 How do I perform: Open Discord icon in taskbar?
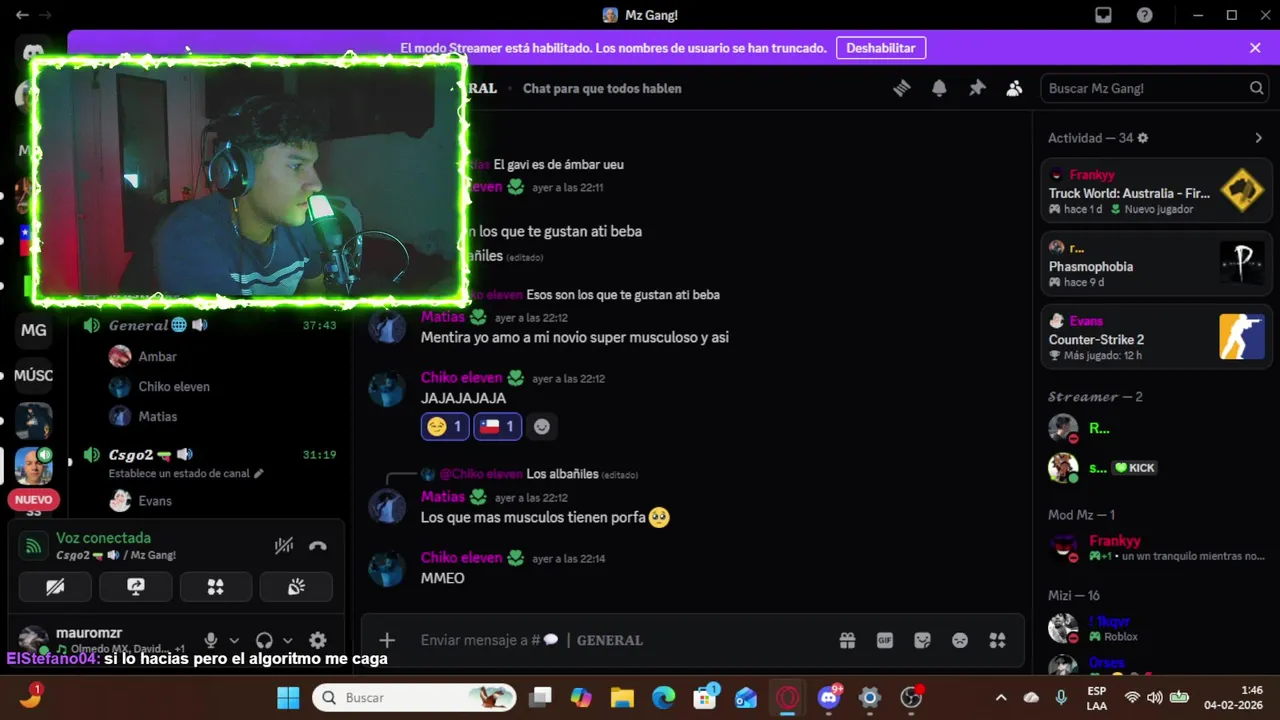click(x=829, y=697)
